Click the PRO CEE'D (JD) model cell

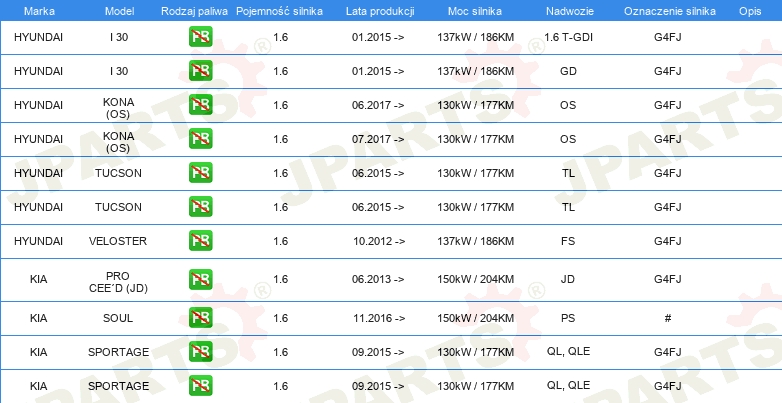click(x=118, y=282)
